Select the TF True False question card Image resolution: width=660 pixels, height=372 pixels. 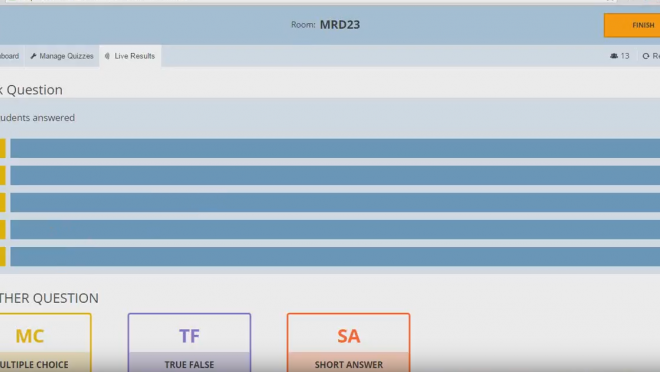pos(189,343)
